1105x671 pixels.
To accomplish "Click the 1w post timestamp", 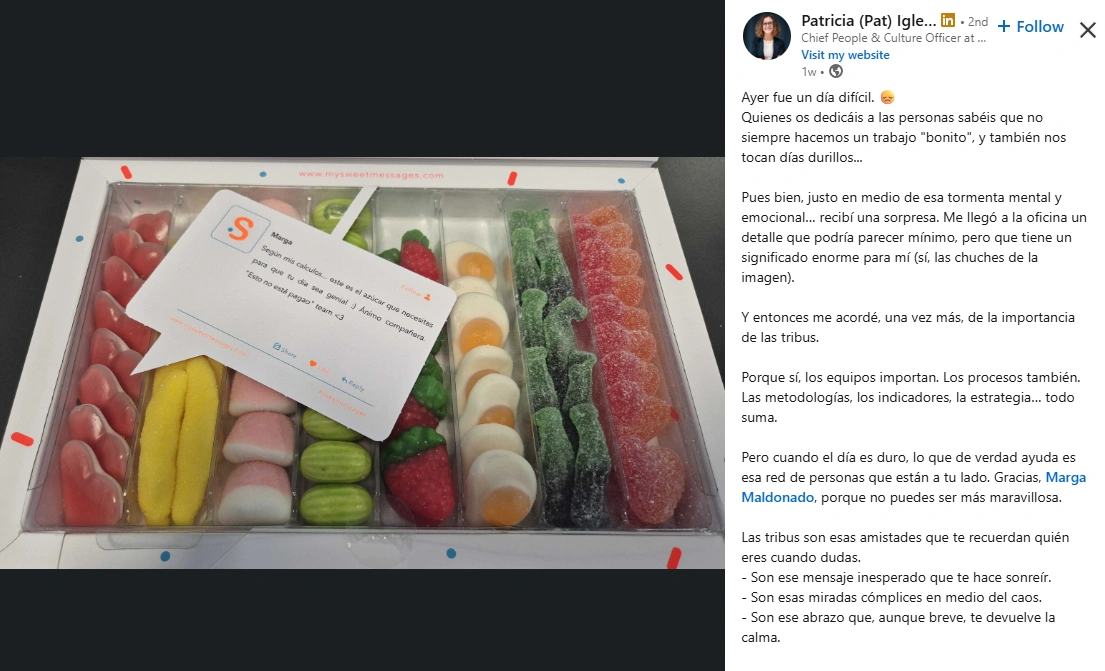I will [x=808, y=71].
